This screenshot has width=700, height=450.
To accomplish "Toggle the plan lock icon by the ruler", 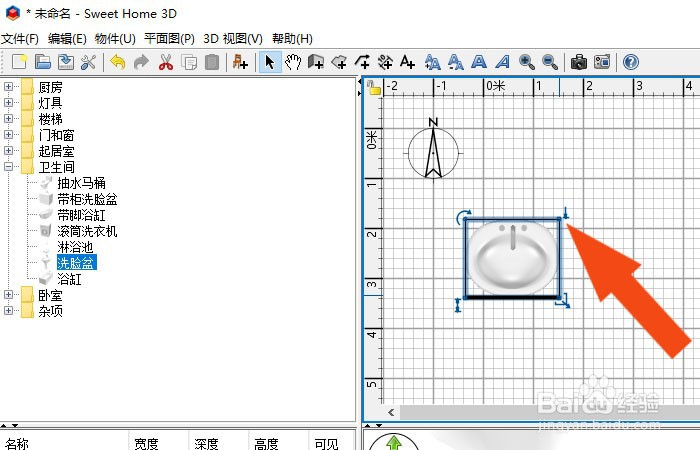I will [374, 87].
